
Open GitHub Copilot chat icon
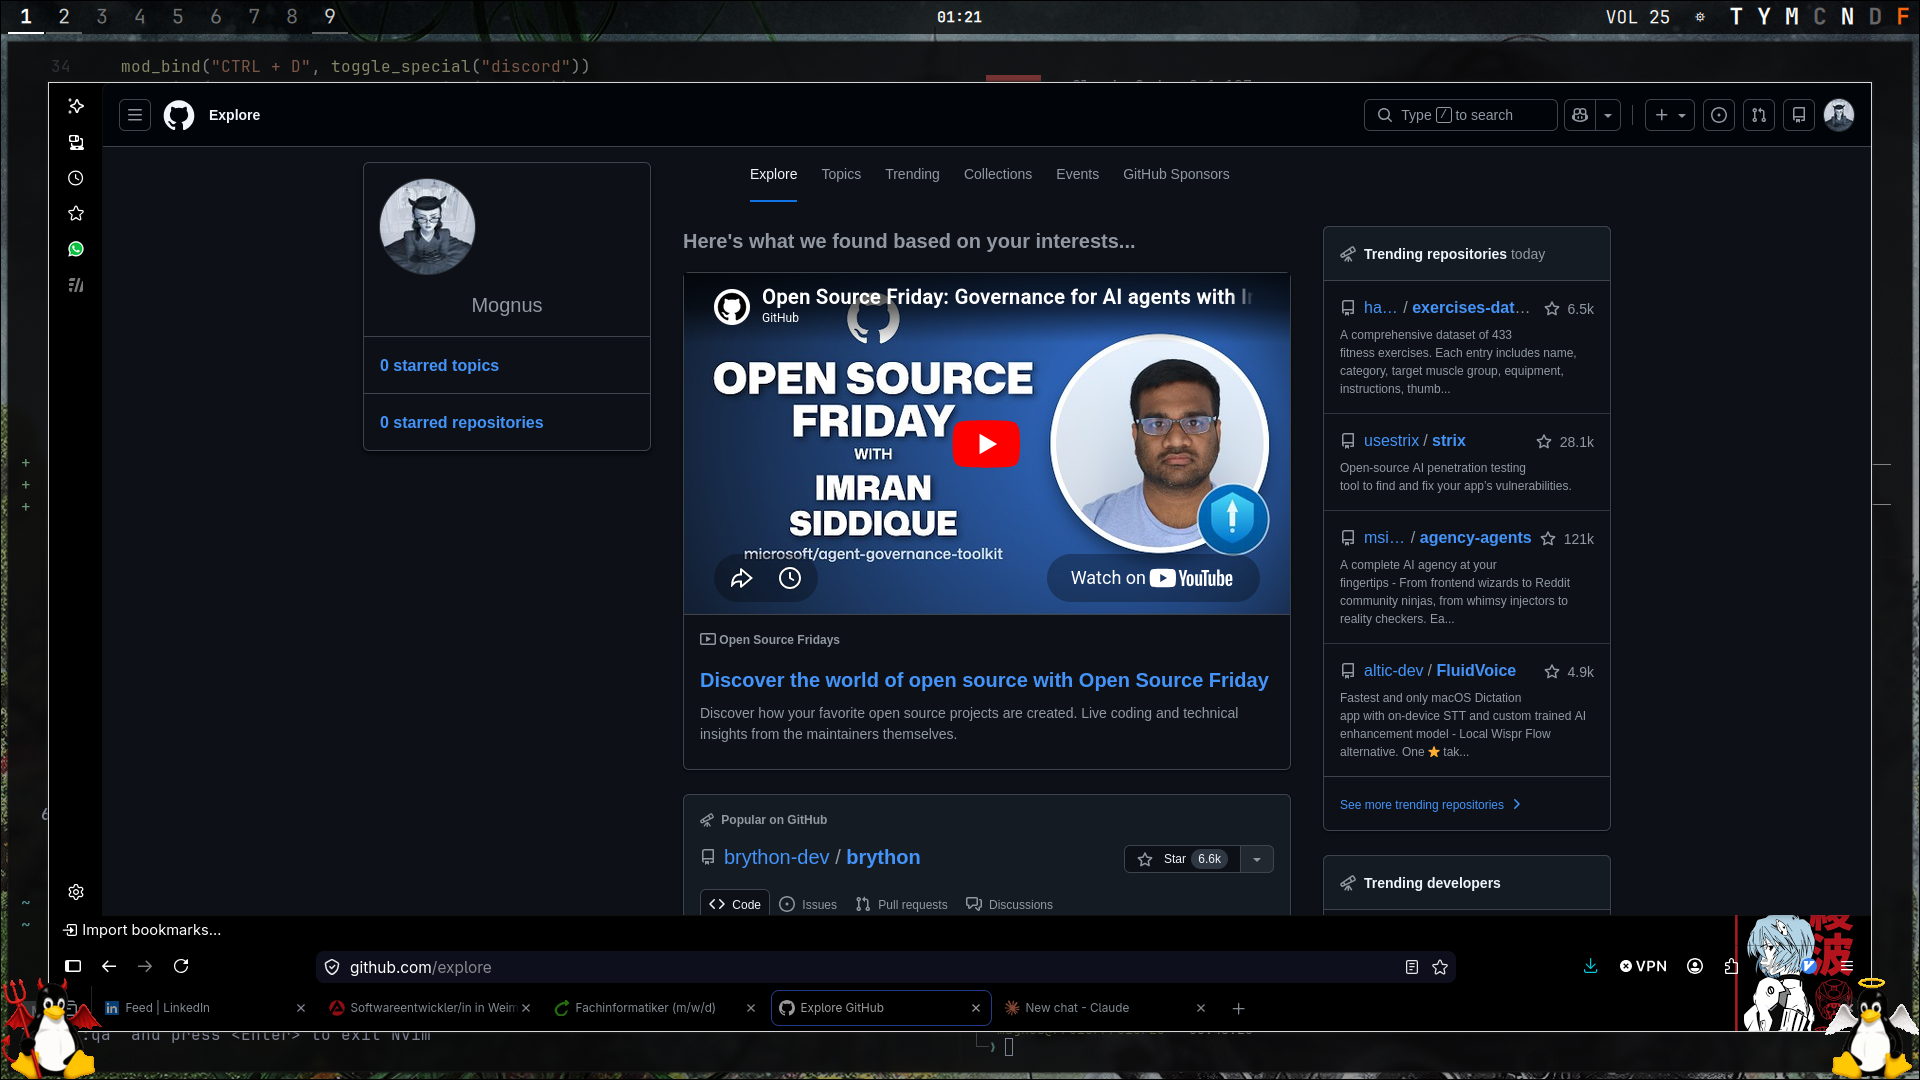(1580, 115)
